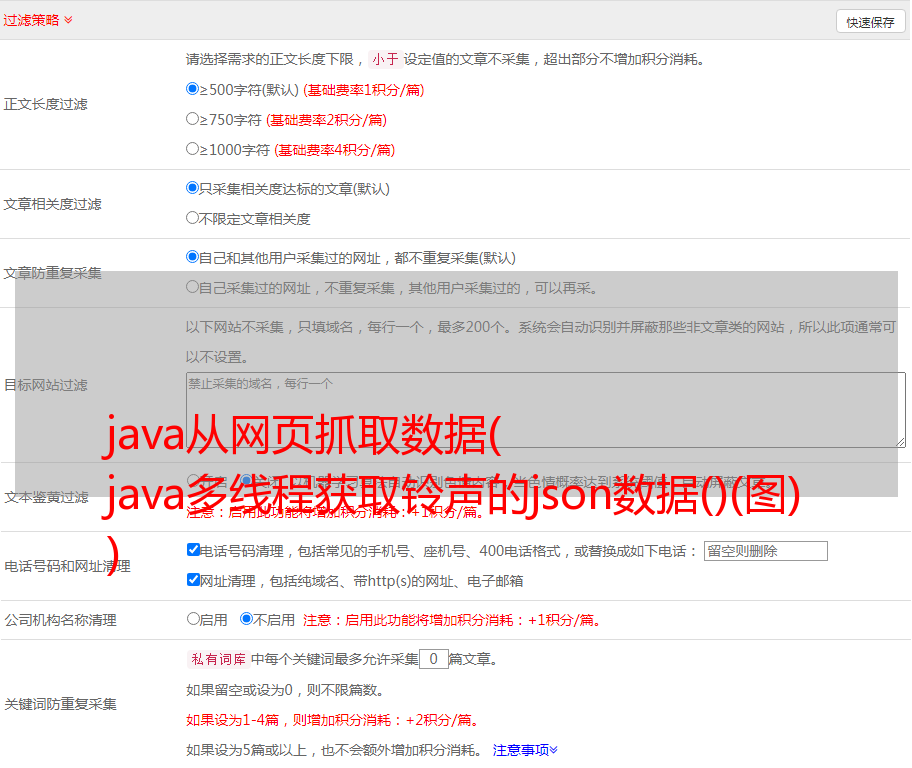Select 不启用 for 公司机构名称清理
The width and height of the screenshot is (912, 768).
click(247, 619)
